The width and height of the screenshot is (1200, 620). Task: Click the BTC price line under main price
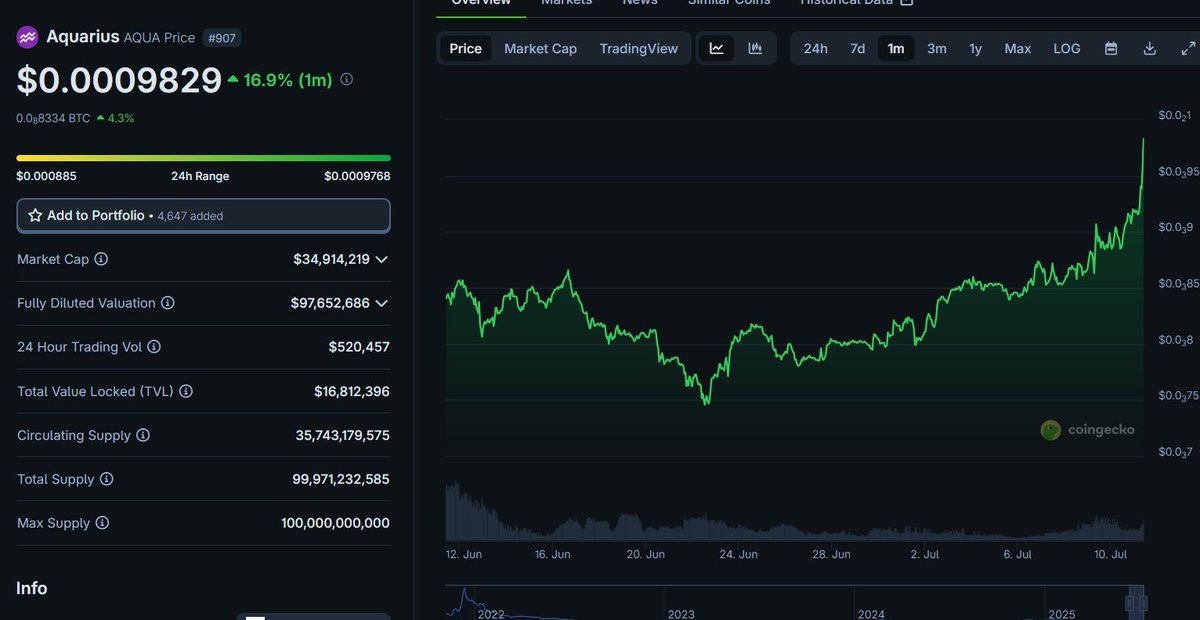pos(75,118)
